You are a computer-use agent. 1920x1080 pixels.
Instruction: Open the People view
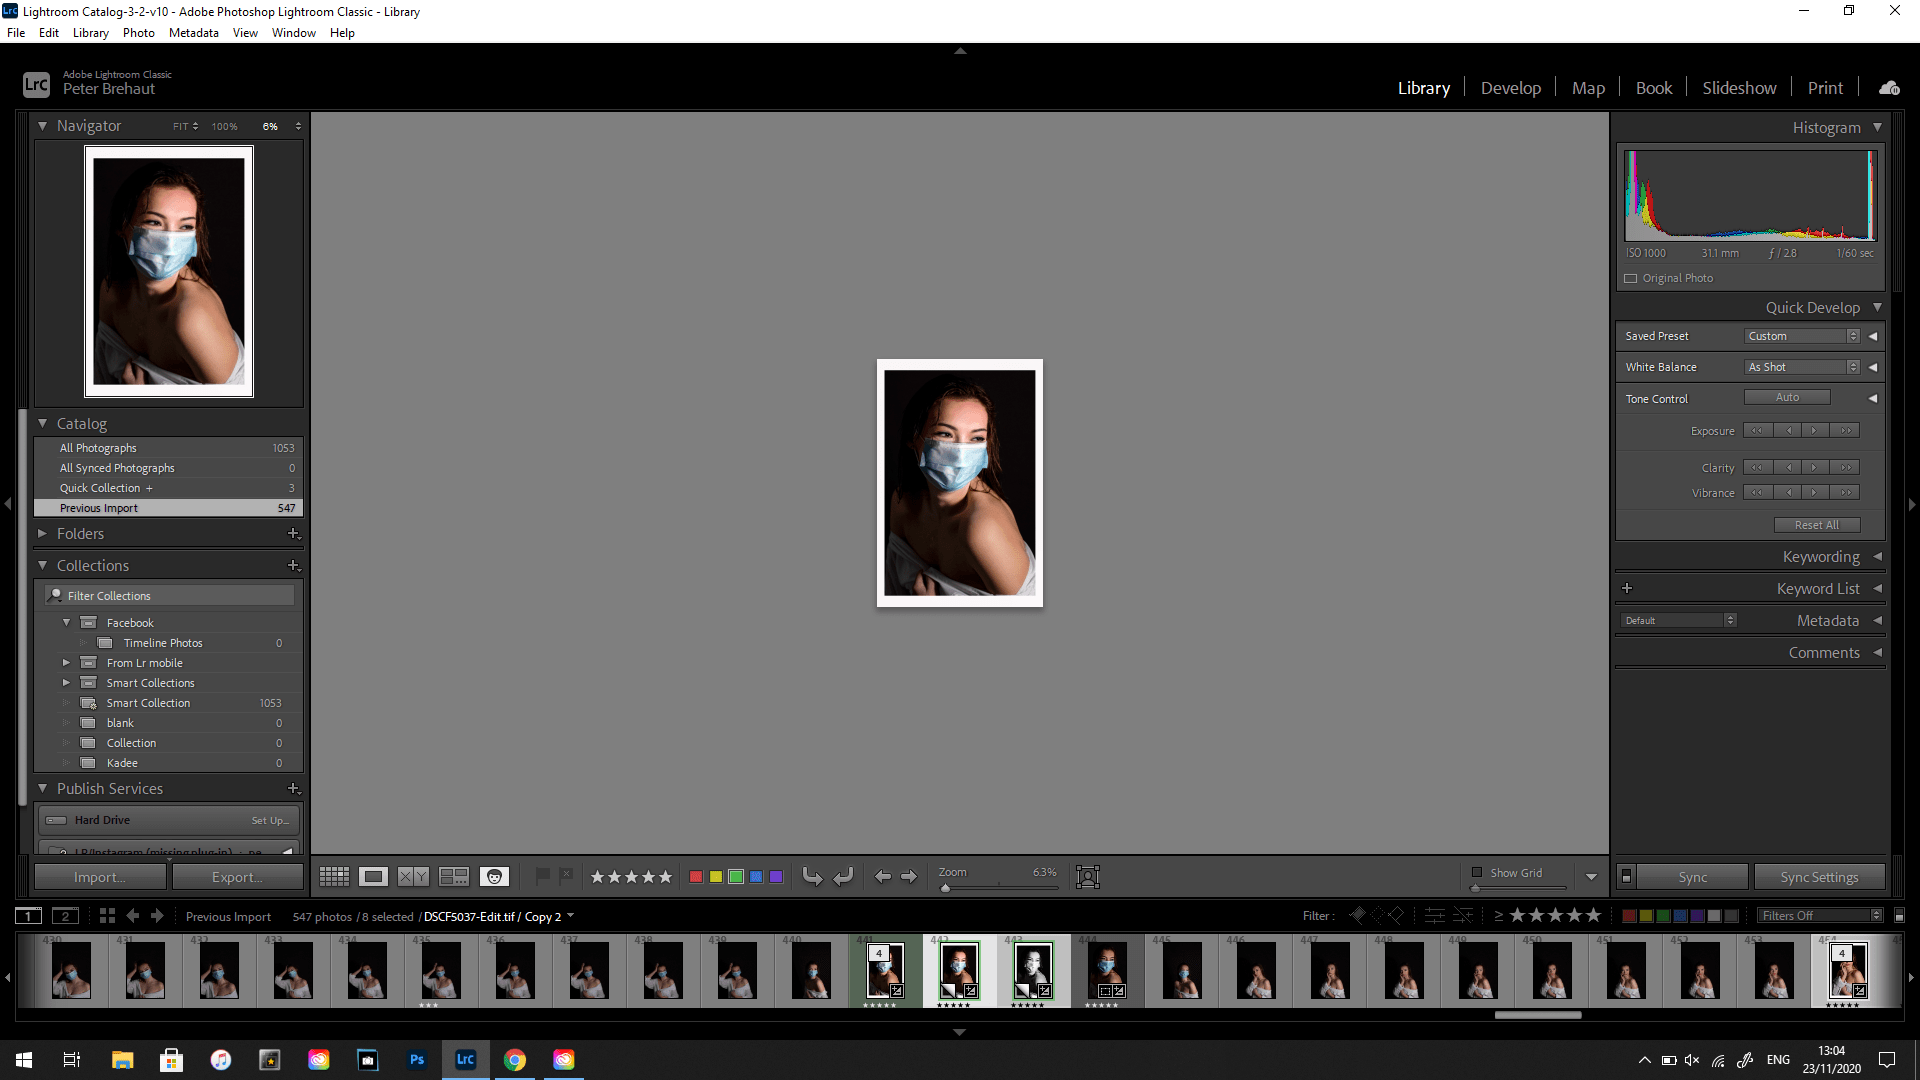pos(494,877)
